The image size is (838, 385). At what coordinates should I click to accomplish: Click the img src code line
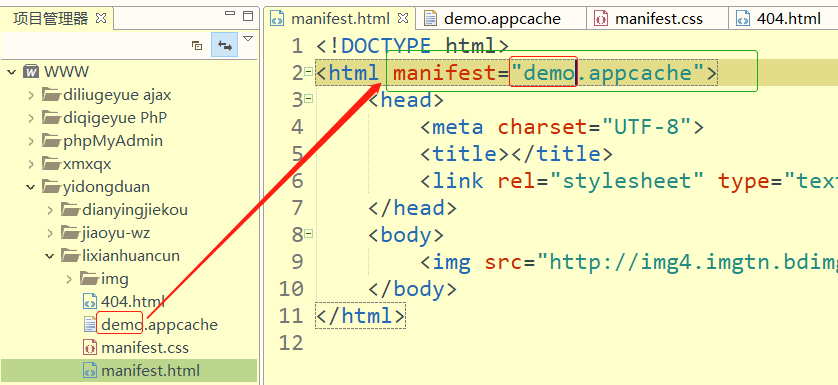[629, 262]
